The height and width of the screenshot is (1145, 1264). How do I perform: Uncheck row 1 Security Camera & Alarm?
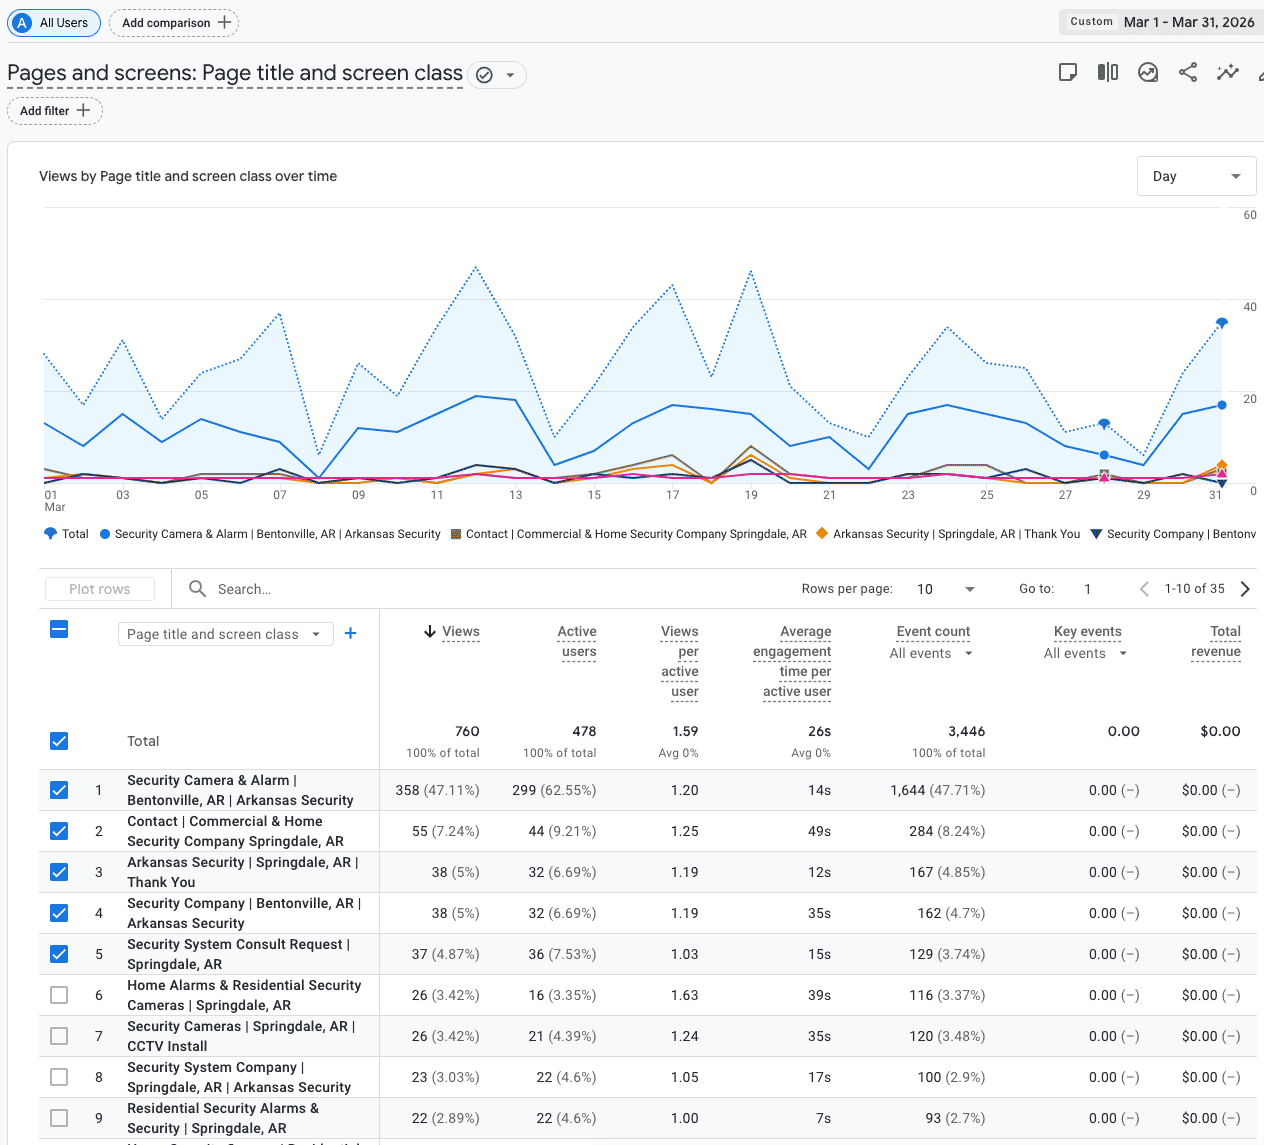pyautogui.click(x=59, y=790)
